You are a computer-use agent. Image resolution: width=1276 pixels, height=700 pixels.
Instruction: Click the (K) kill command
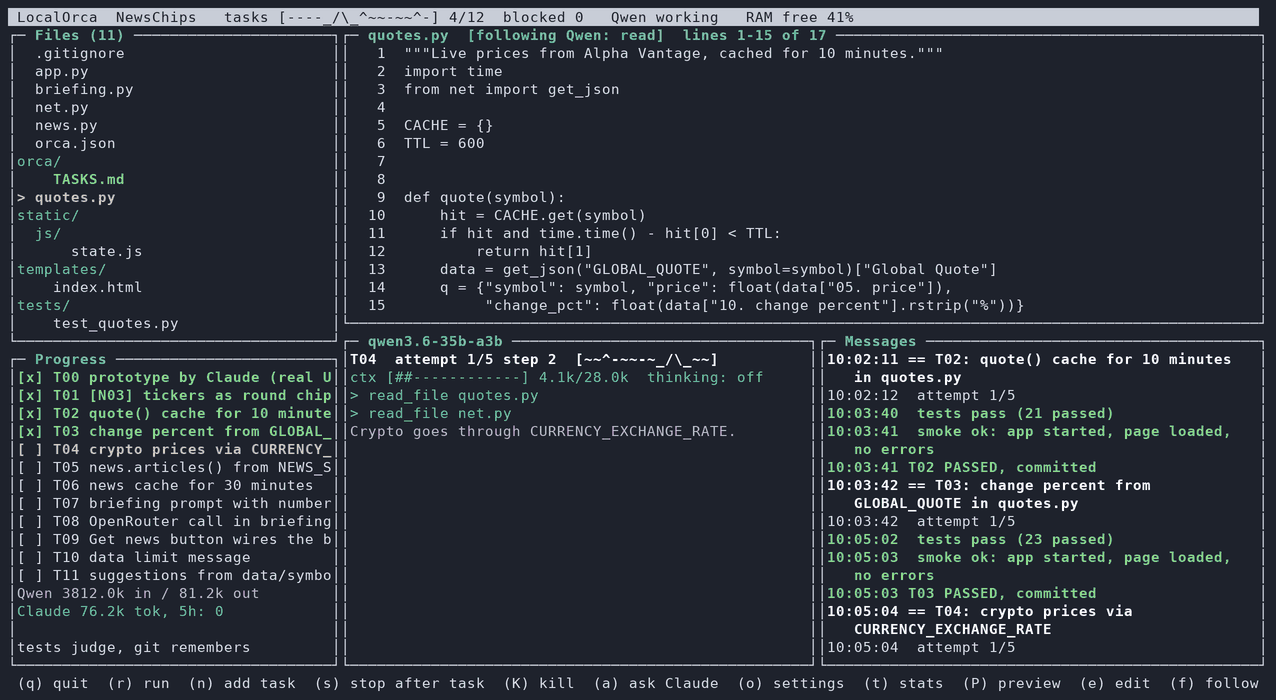(x=538, y=683)
